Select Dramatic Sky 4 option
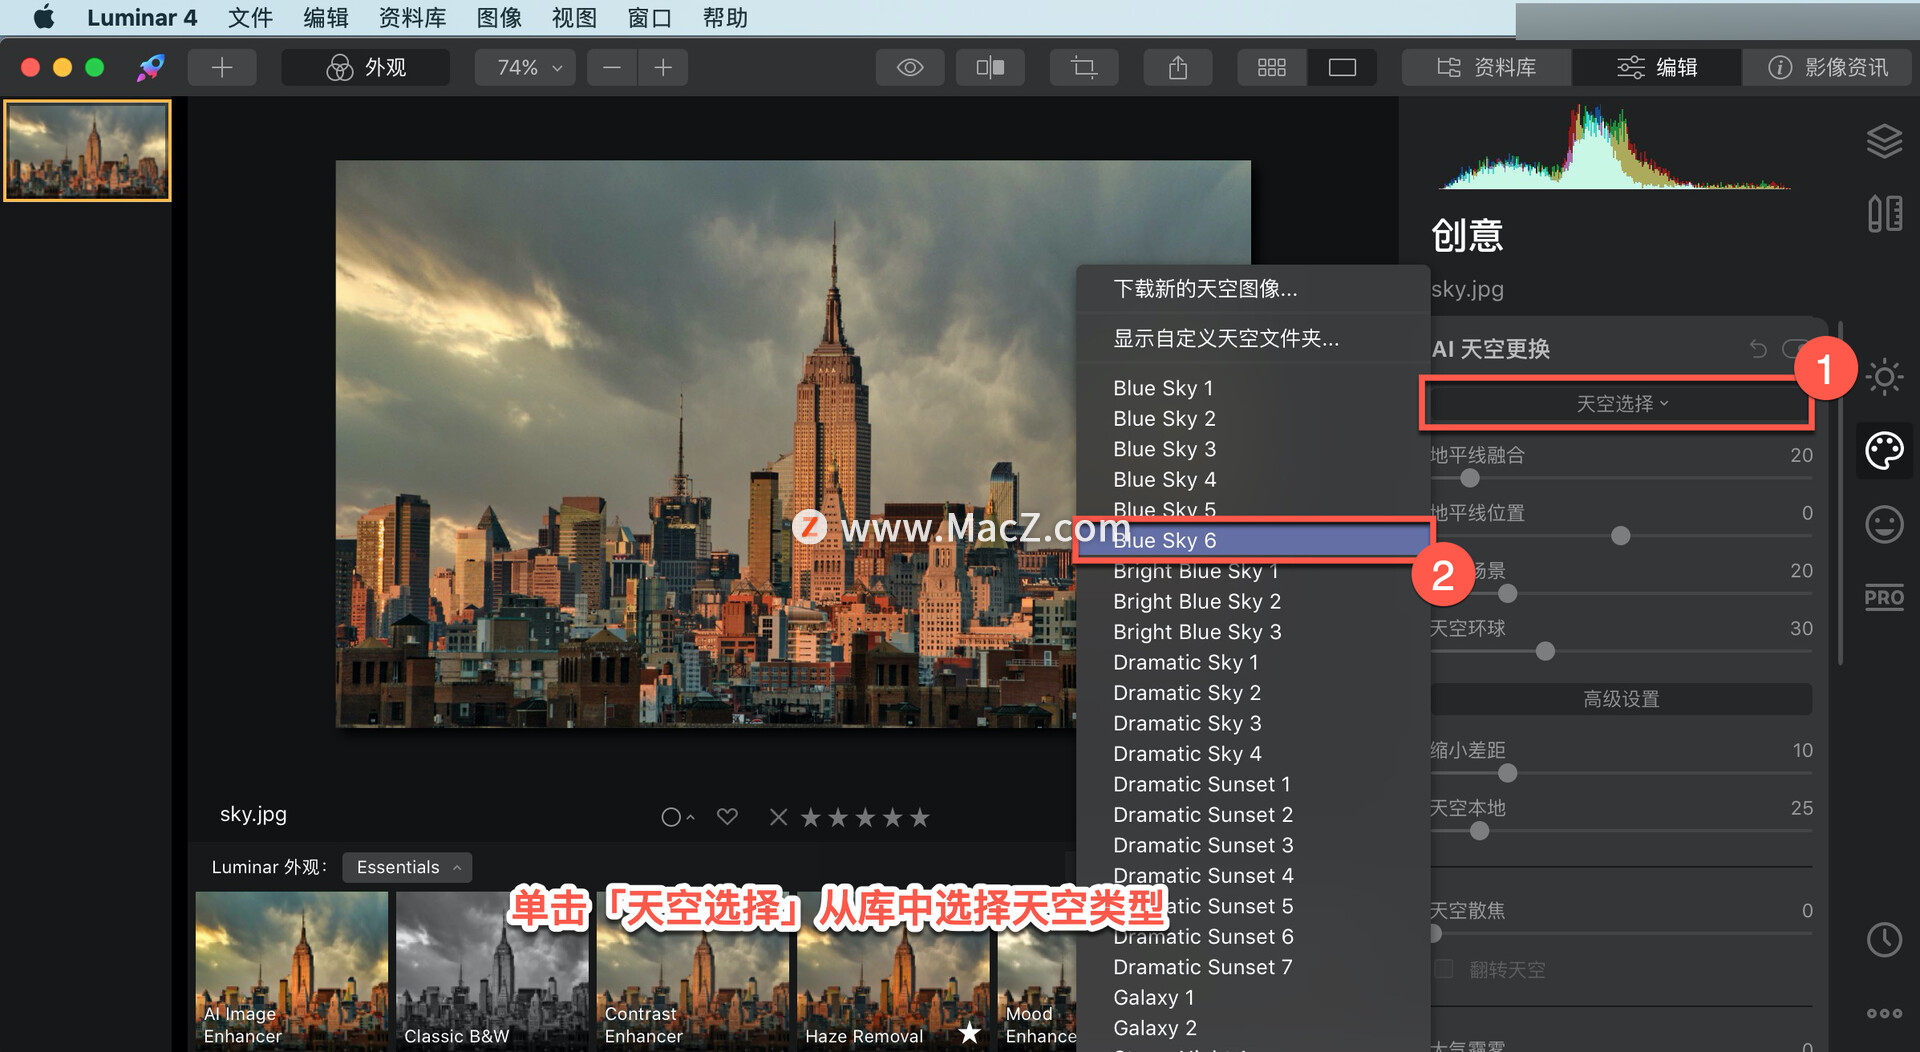 coord(1253,754)
